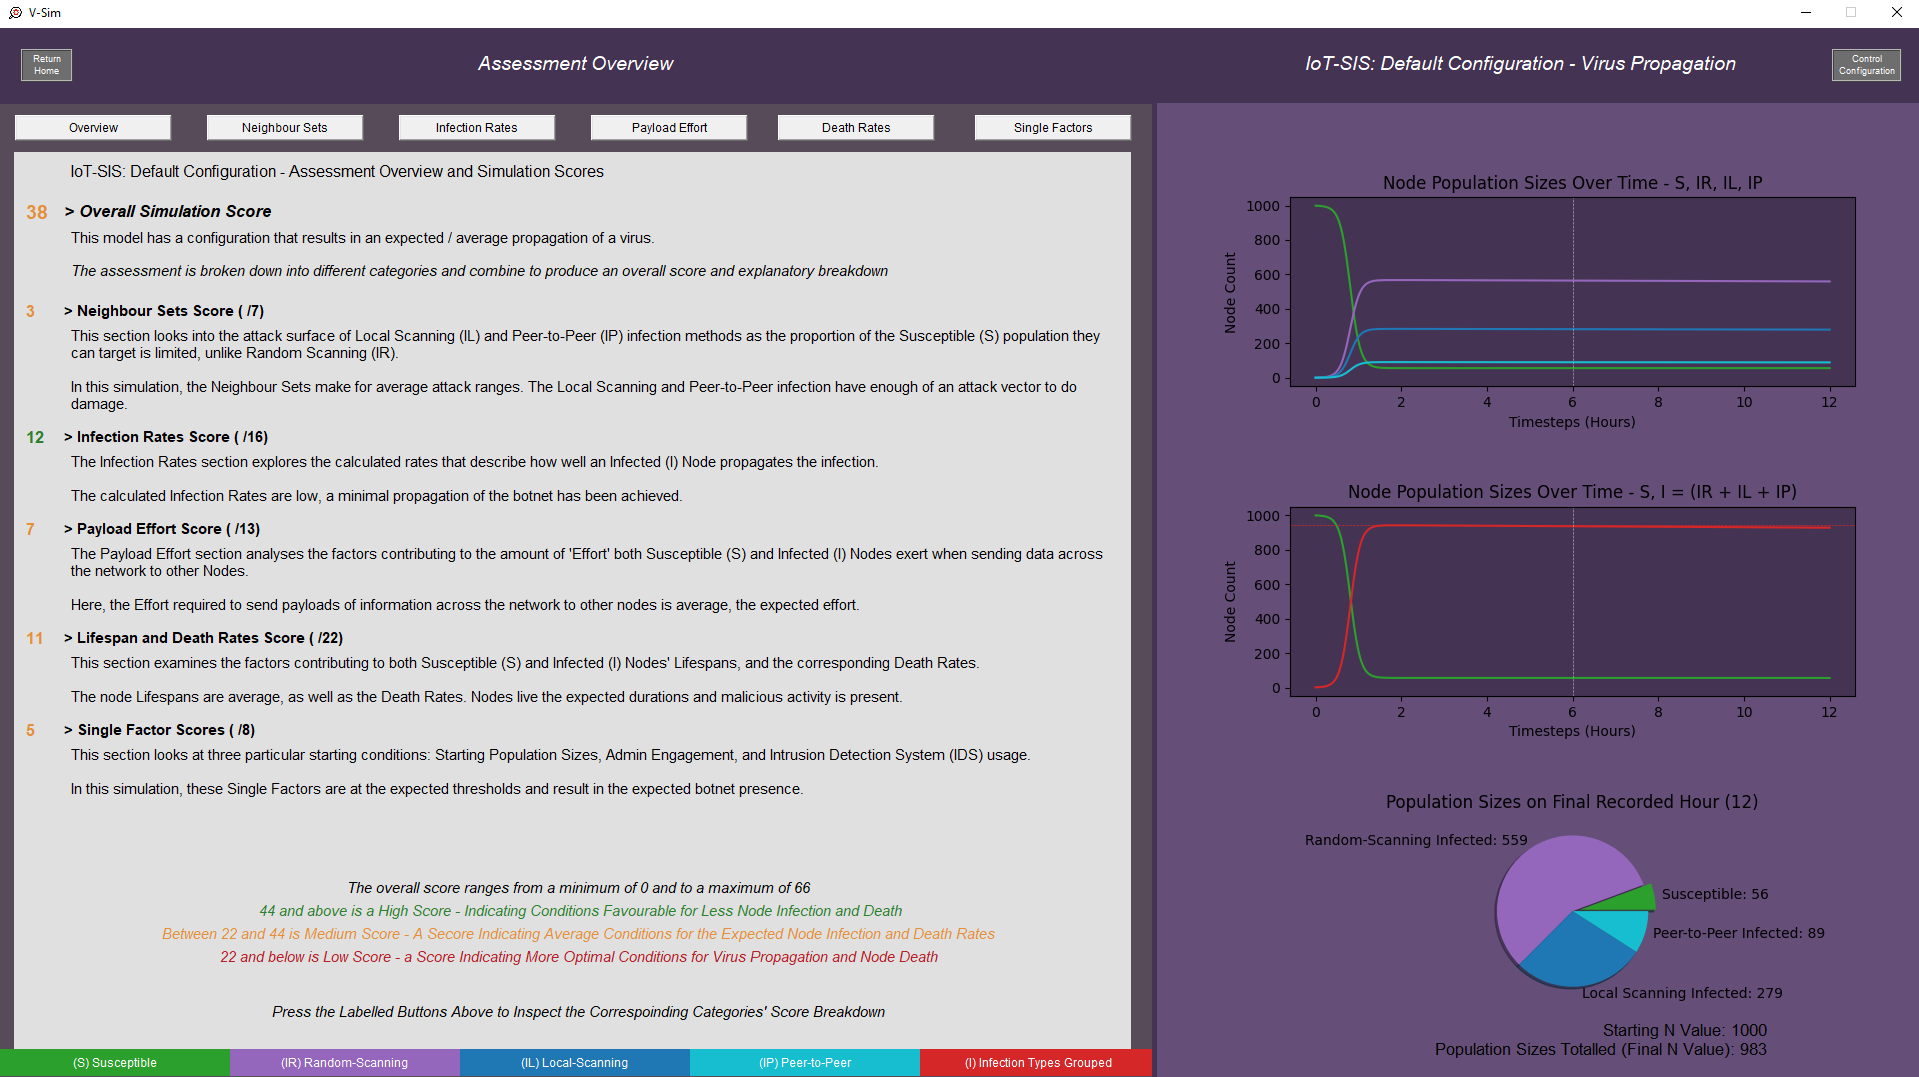Click the dashed marker on the top graph
This screenshot has width=1919, height=1077.
tap(1572, 290)
